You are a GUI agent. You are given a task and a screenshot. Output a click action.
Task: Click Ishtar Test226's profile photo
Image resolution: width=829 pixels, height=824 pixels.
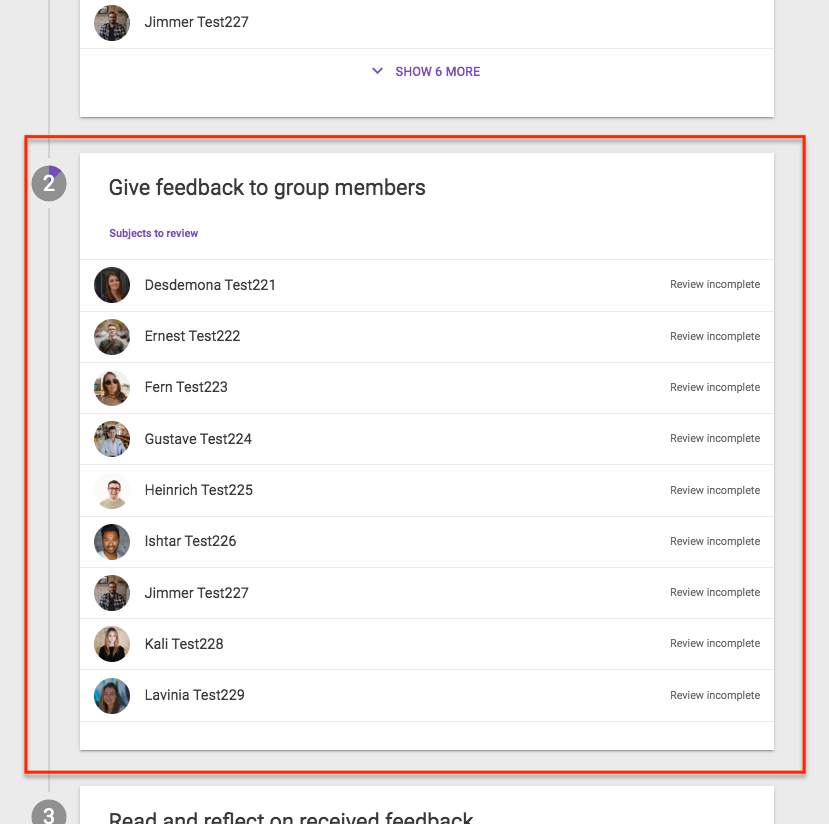click(112, 542)
